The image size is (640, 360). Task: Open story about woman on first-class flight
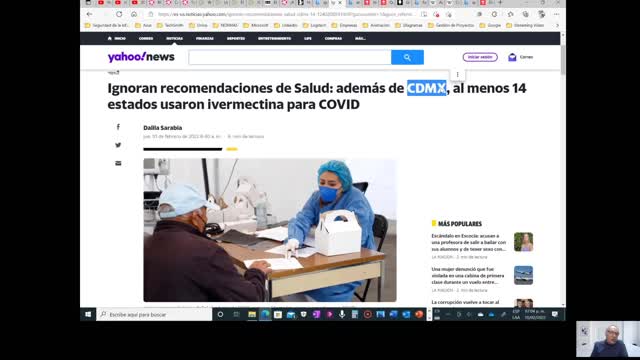468,276
